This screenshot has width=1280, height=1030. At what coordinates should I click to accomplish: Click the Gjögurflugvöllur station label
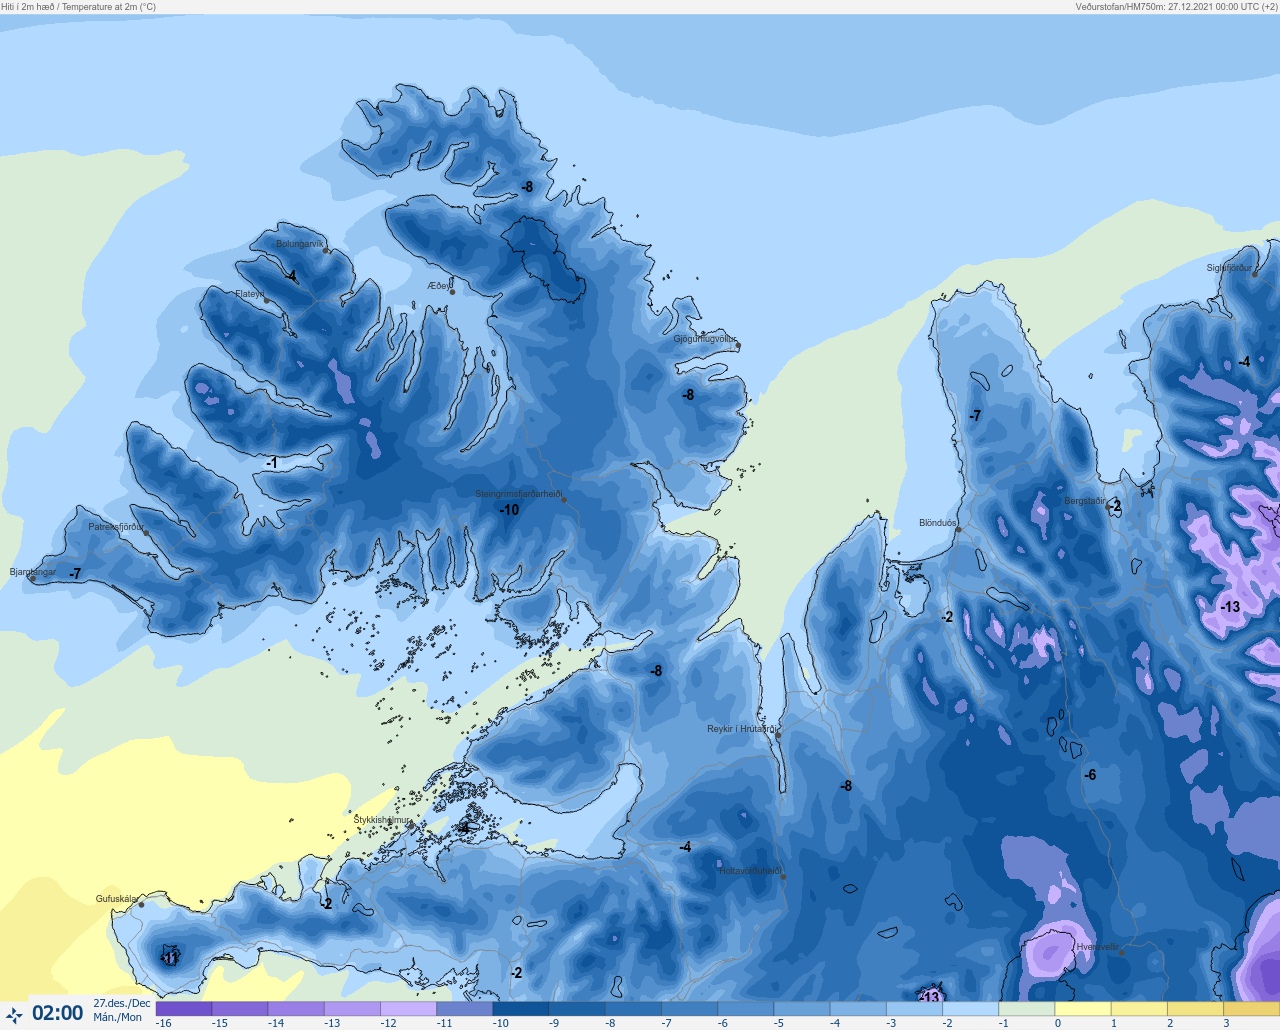705,339
